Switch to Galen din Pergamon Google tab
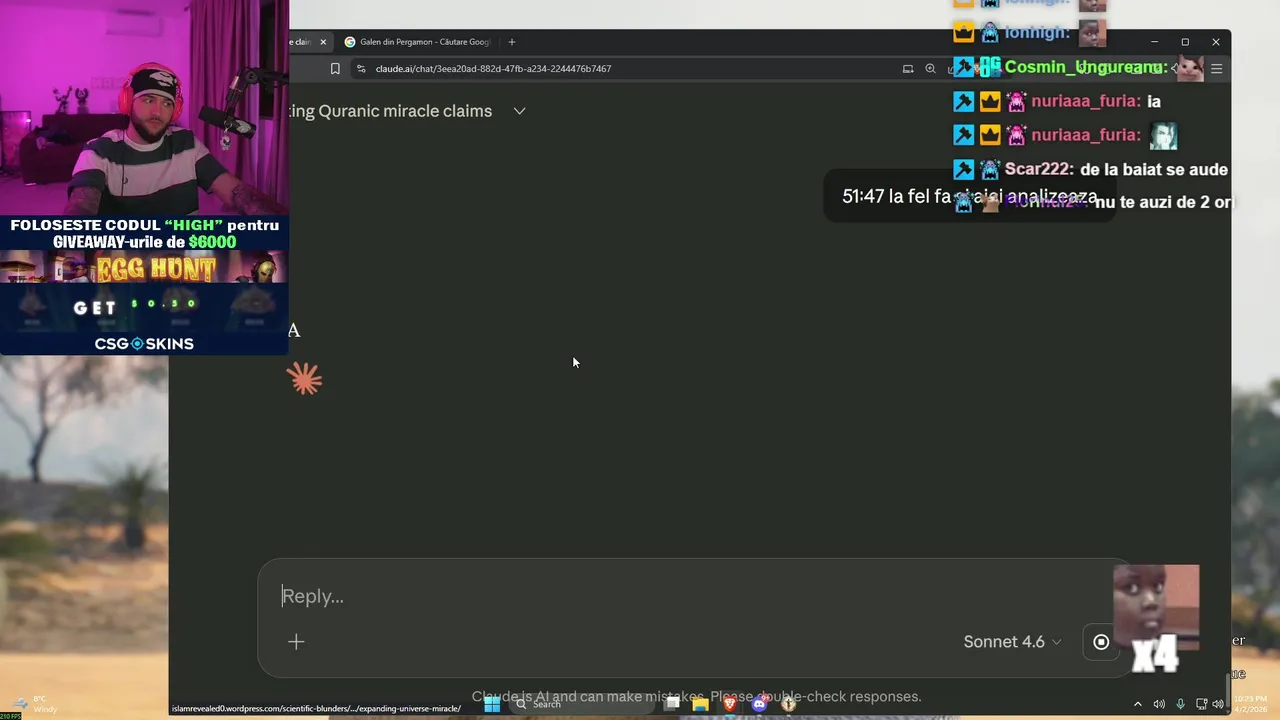Viewport: 1280px width, 720px height. pyautogui.click(x=418, y=42)
